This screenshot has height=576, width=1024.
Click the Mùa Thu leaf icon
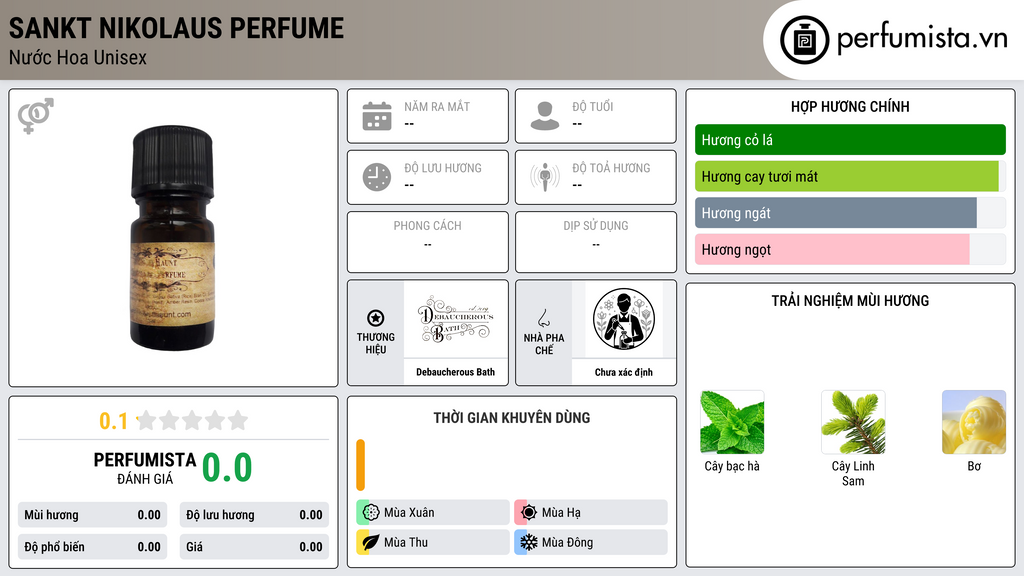coord(371,542)
